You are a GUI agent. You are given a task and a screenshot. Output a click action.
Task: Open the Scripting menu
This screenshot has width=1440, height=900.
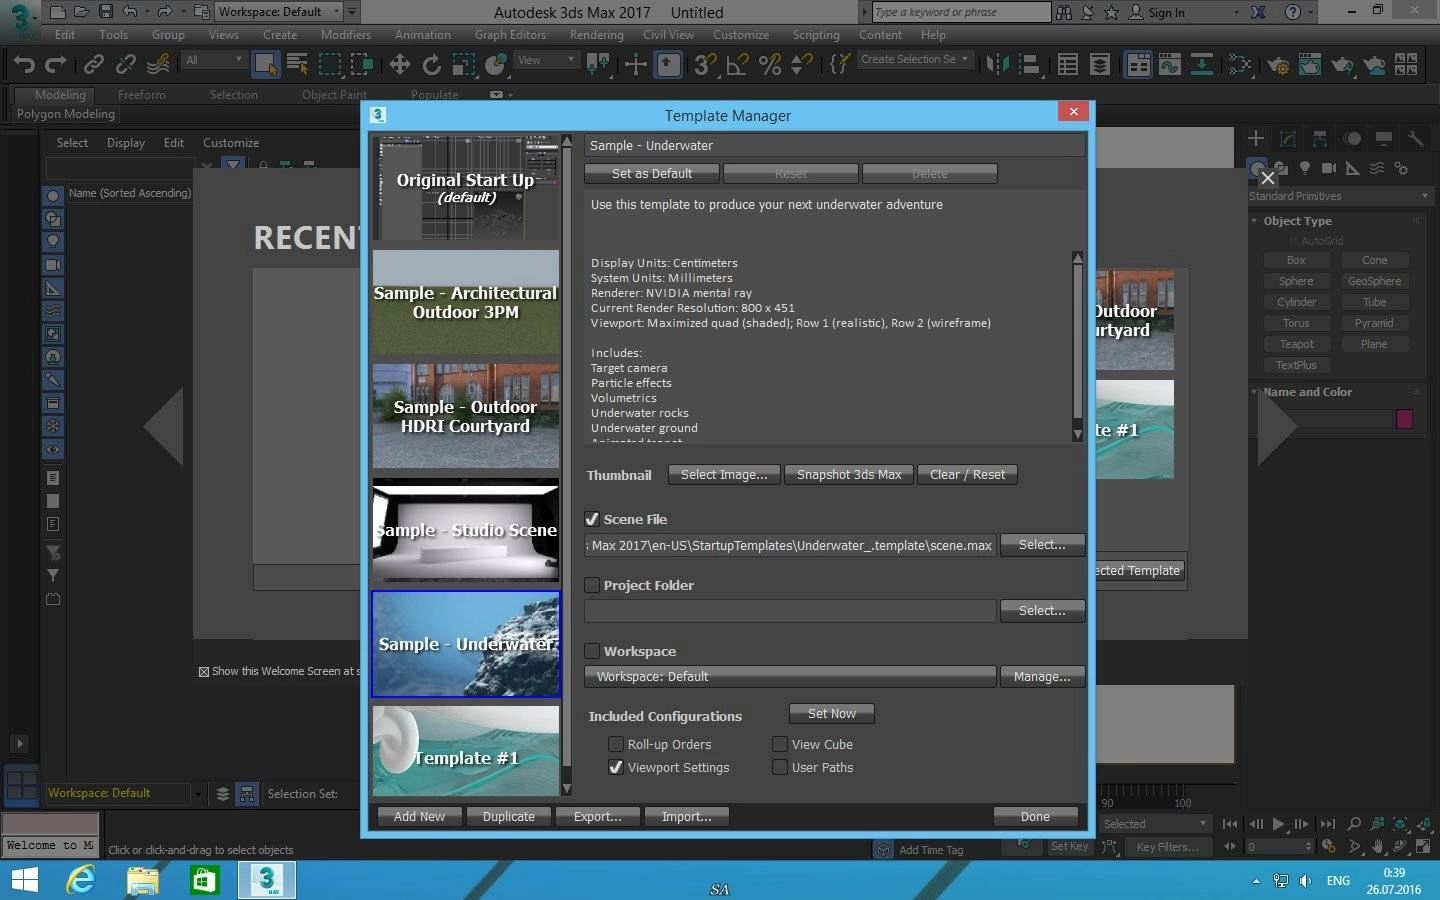[x=816, y=35]
